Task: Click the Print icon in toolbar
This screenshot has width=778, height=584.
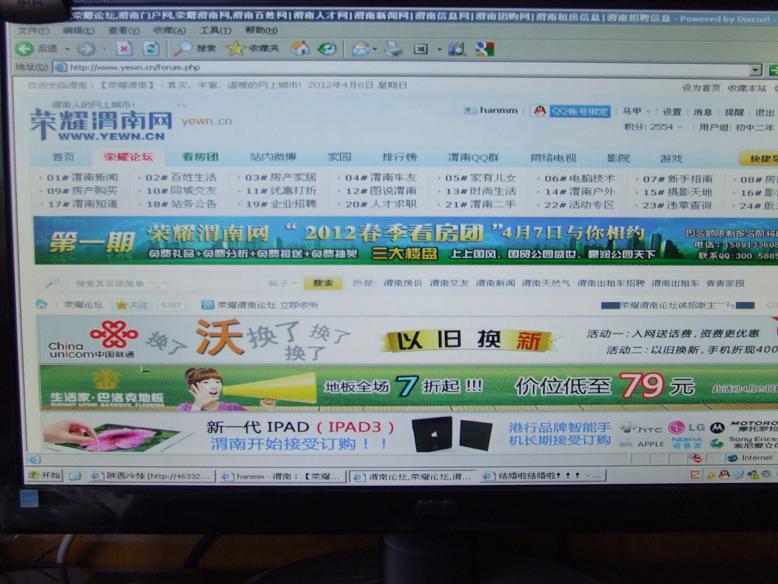Action: [393, 49]
